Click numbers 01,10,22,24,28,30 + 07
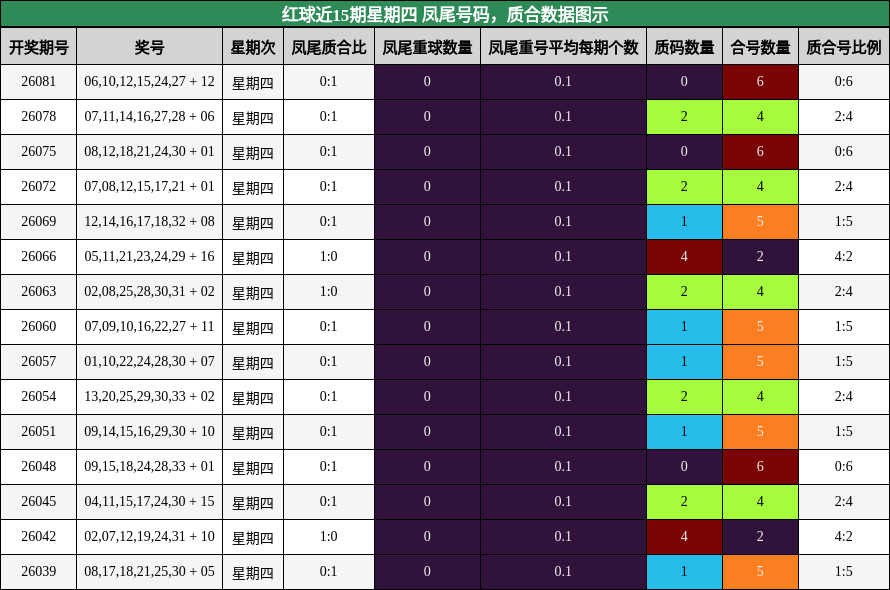This screenshot has height=590, width=890. point(149,362)
